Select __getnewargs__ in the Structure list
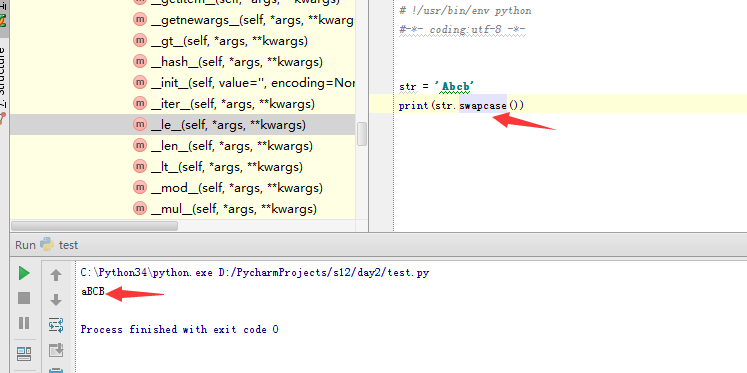 pyautogui.click(x=252, y=20)
